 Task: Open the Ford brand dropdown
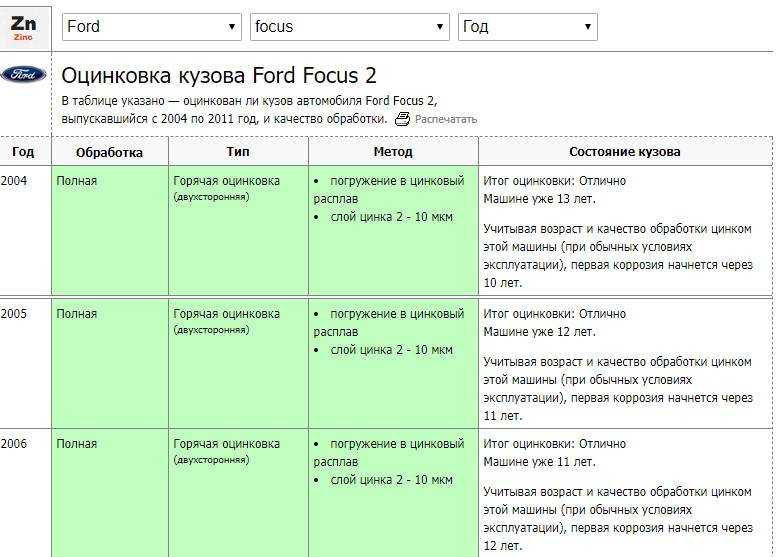152,27
